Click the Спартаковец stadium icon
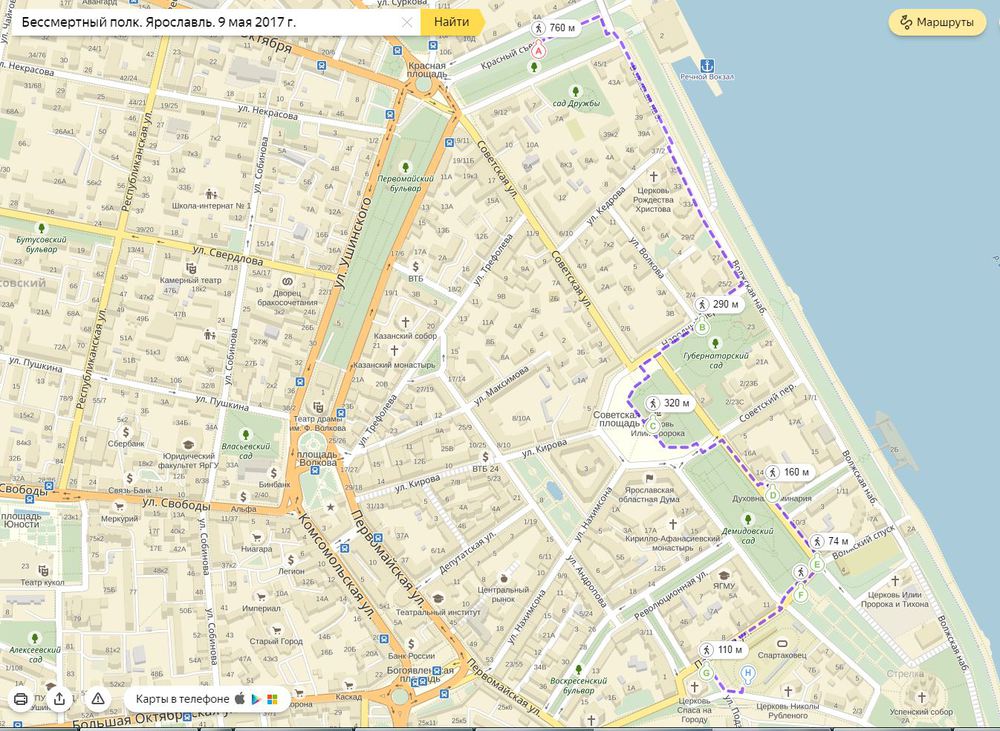1000x731 pixels. coord(782,643)
